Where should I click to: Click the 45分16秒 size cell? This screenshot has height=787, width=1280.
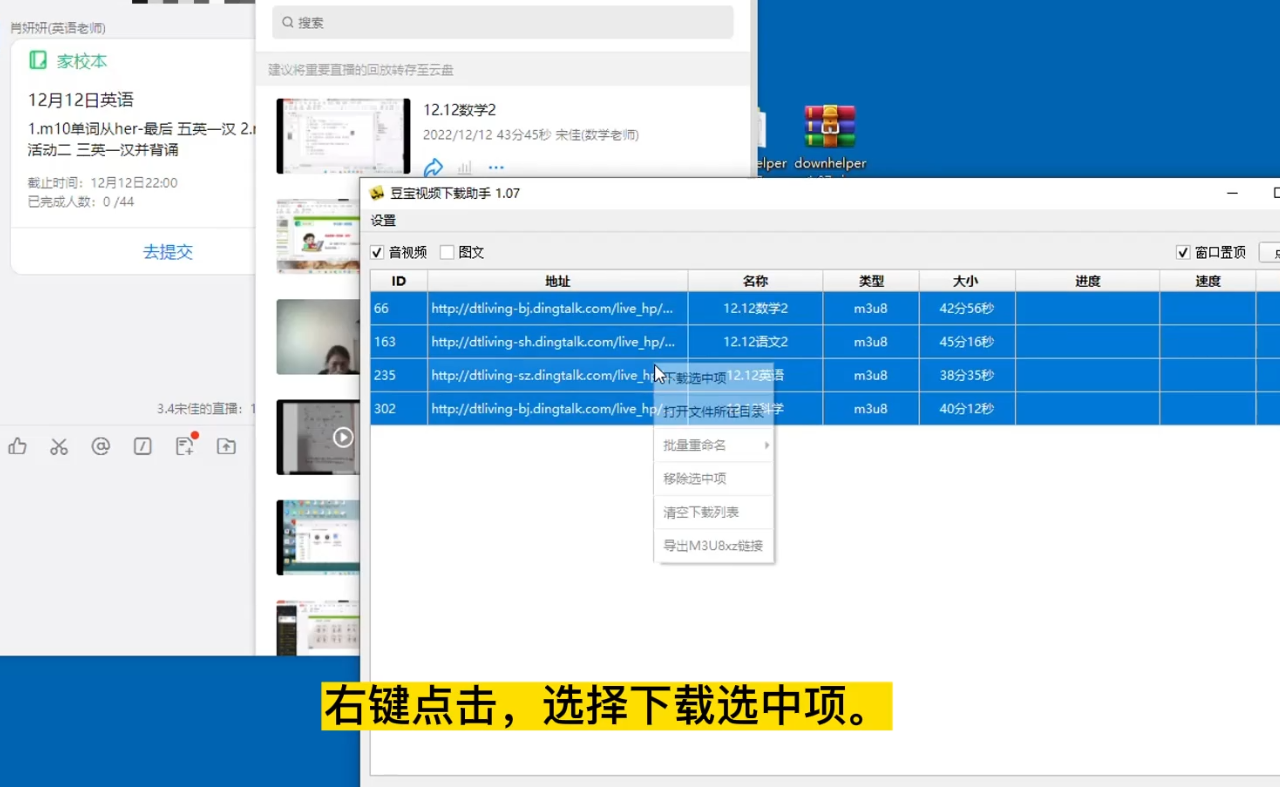click(x=967, y=342)
